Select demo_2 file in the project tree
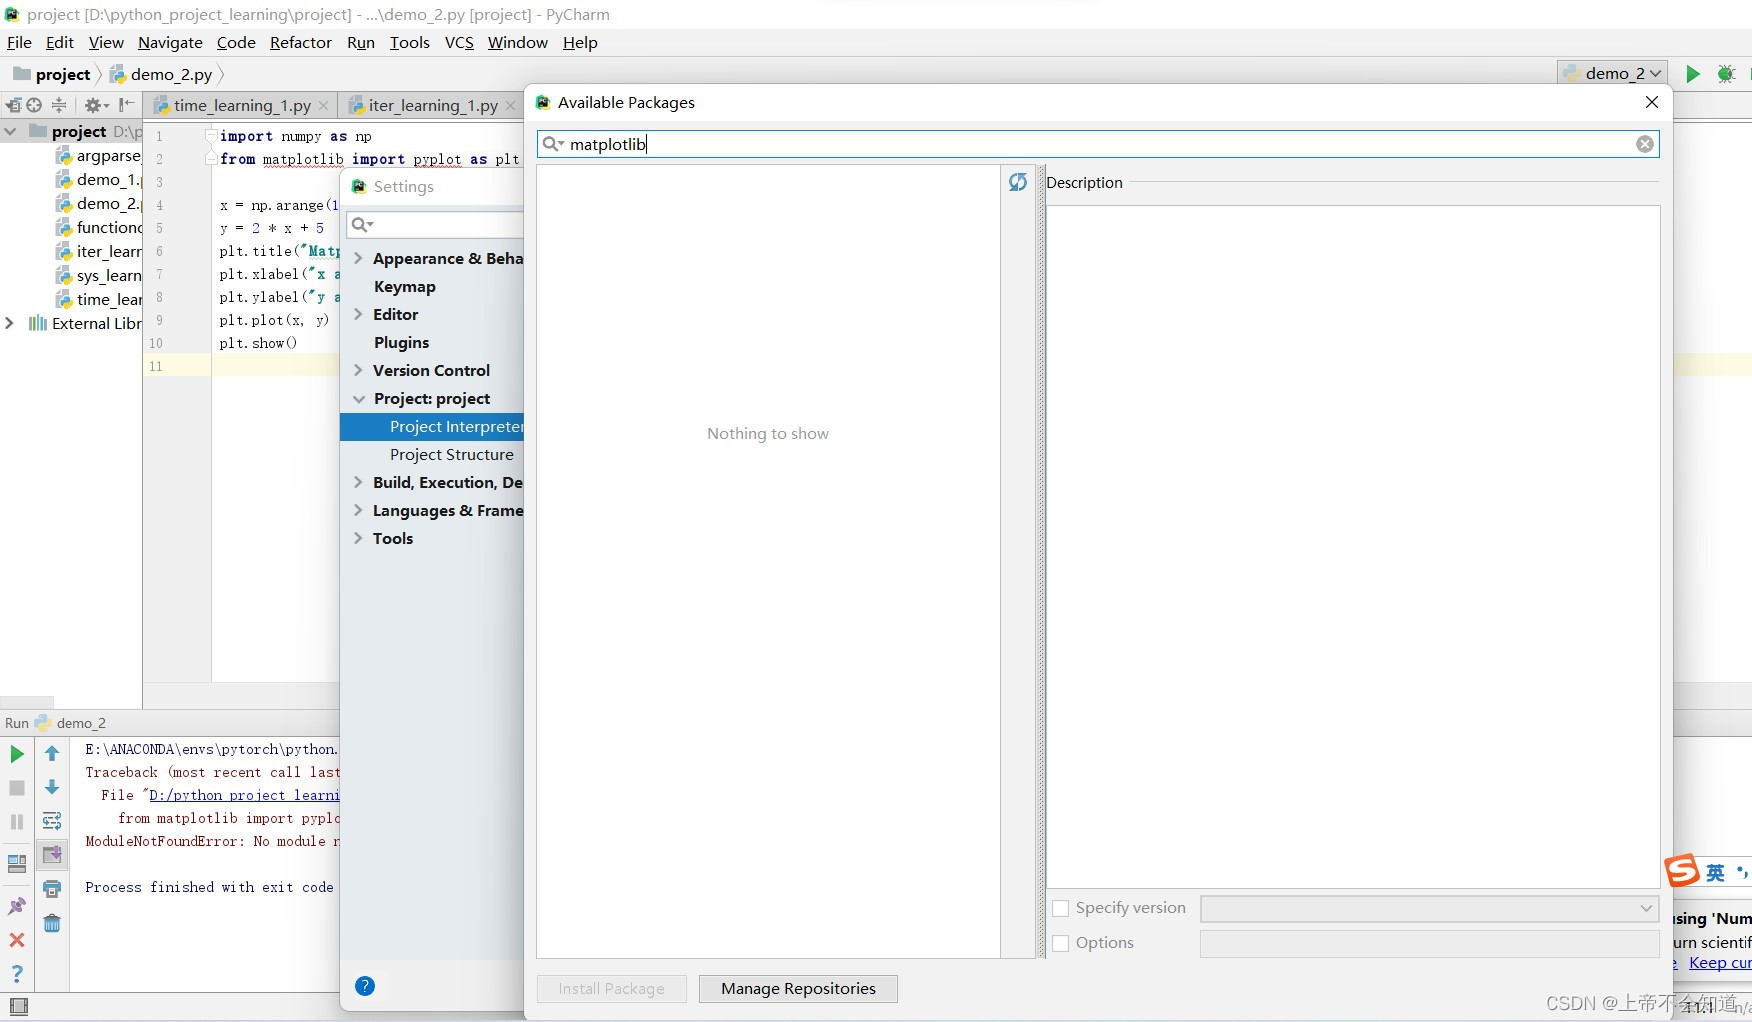The height and width of the screenshot is (1022, 1752). pos(98,203)
